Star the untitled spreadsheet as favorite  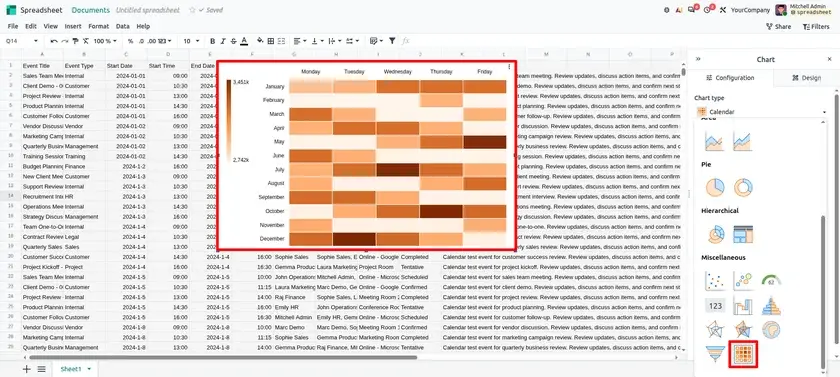click(192, 10)
